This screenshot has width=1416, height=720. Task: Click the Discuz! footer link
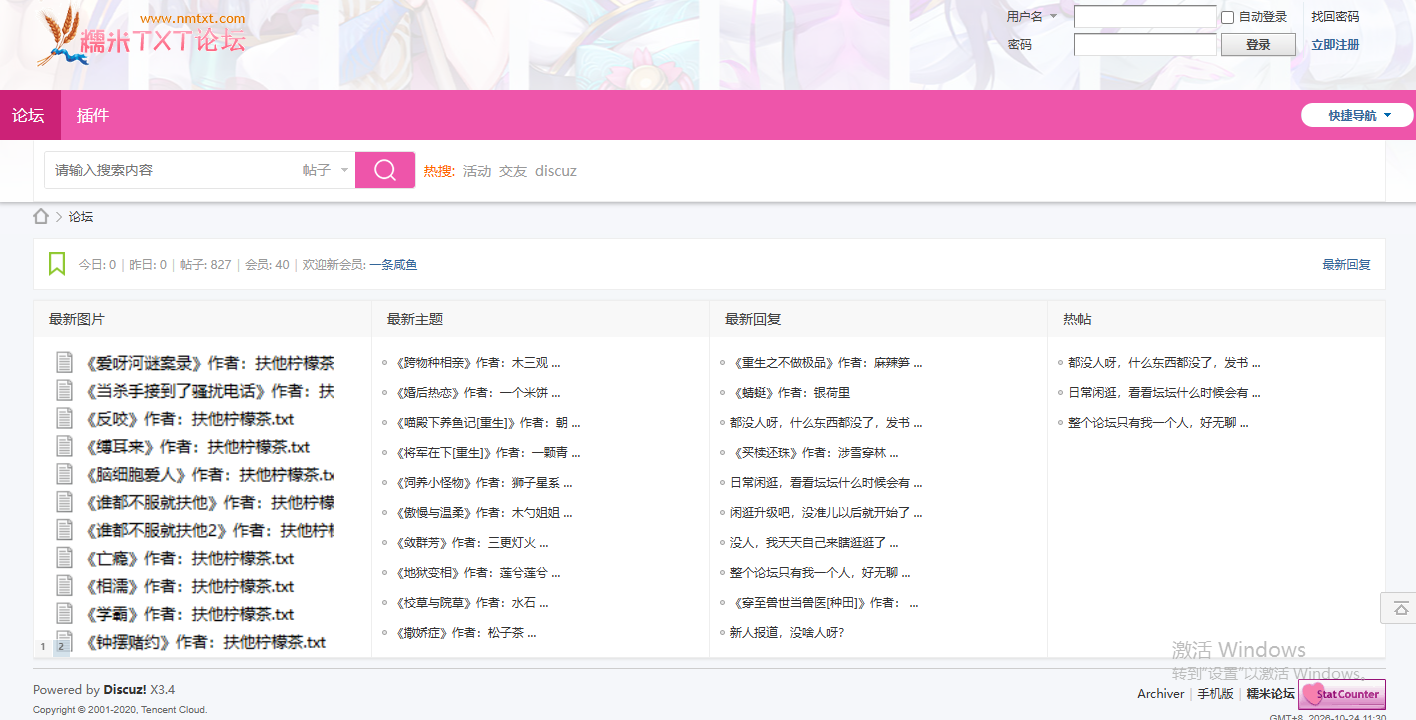pyautogui.click(x=125, y=690)
